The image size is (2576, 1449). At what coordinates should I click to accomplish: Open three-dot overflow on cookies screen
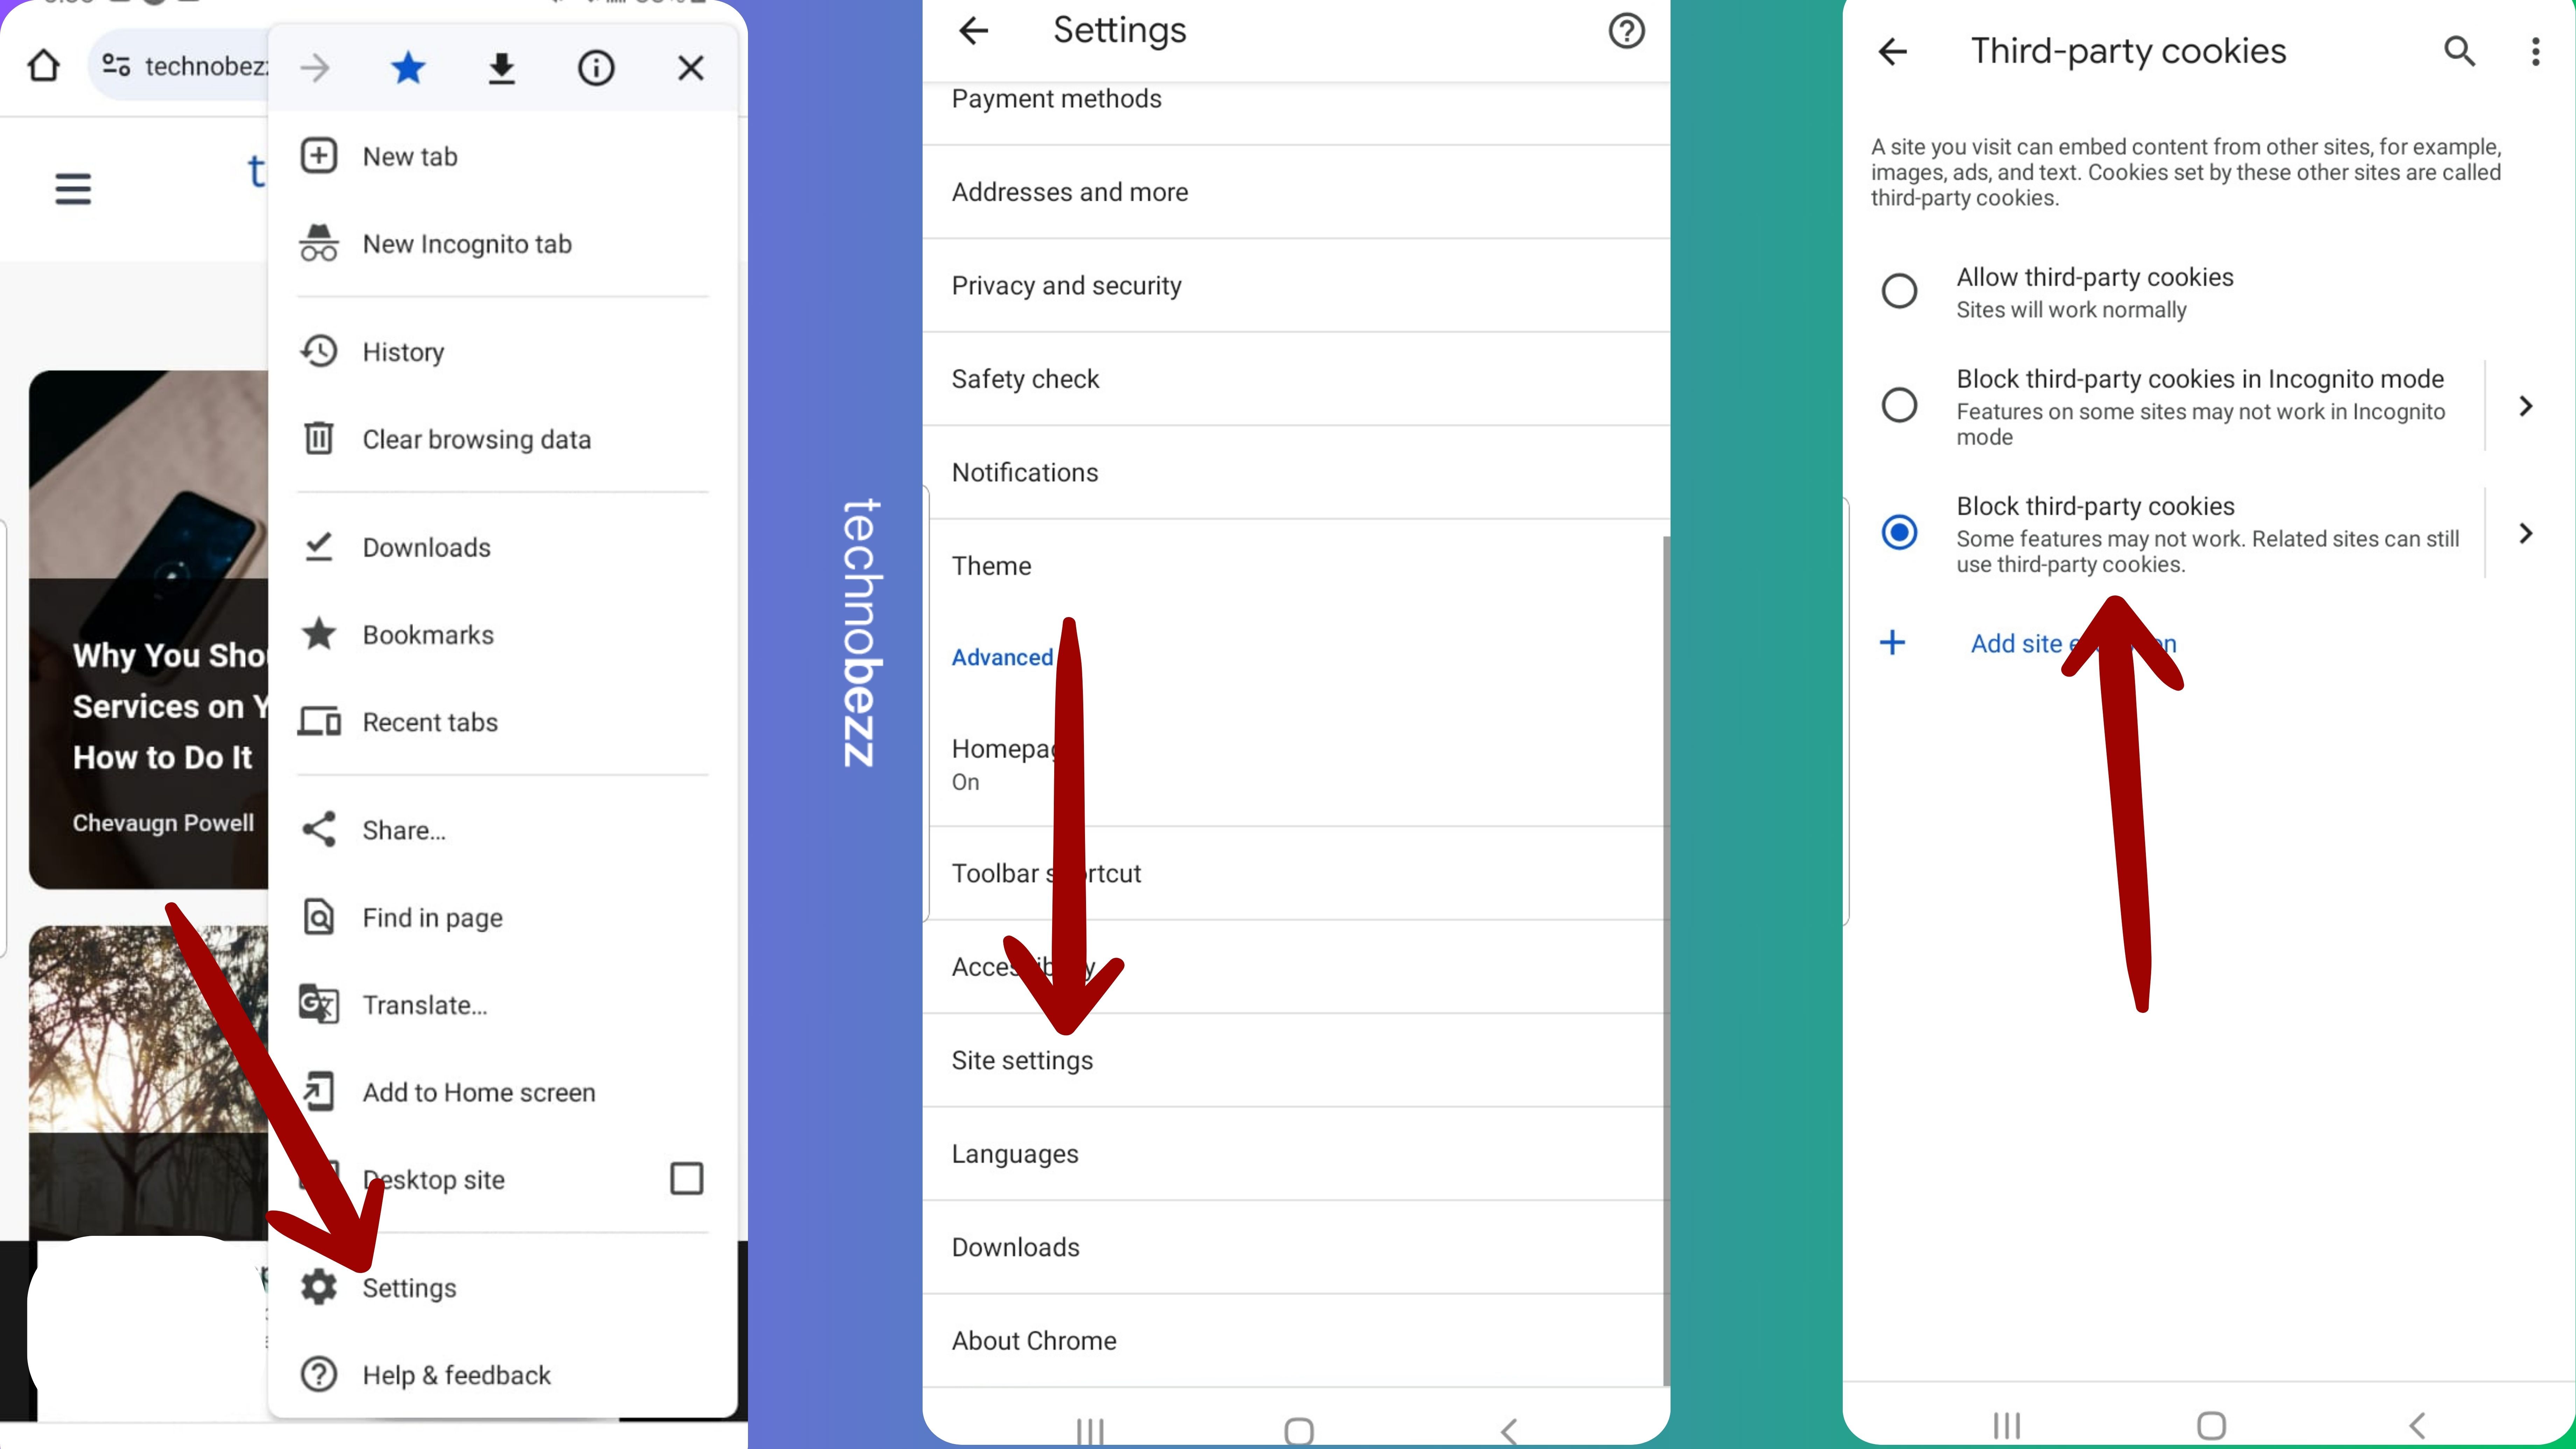point(2535,52)
